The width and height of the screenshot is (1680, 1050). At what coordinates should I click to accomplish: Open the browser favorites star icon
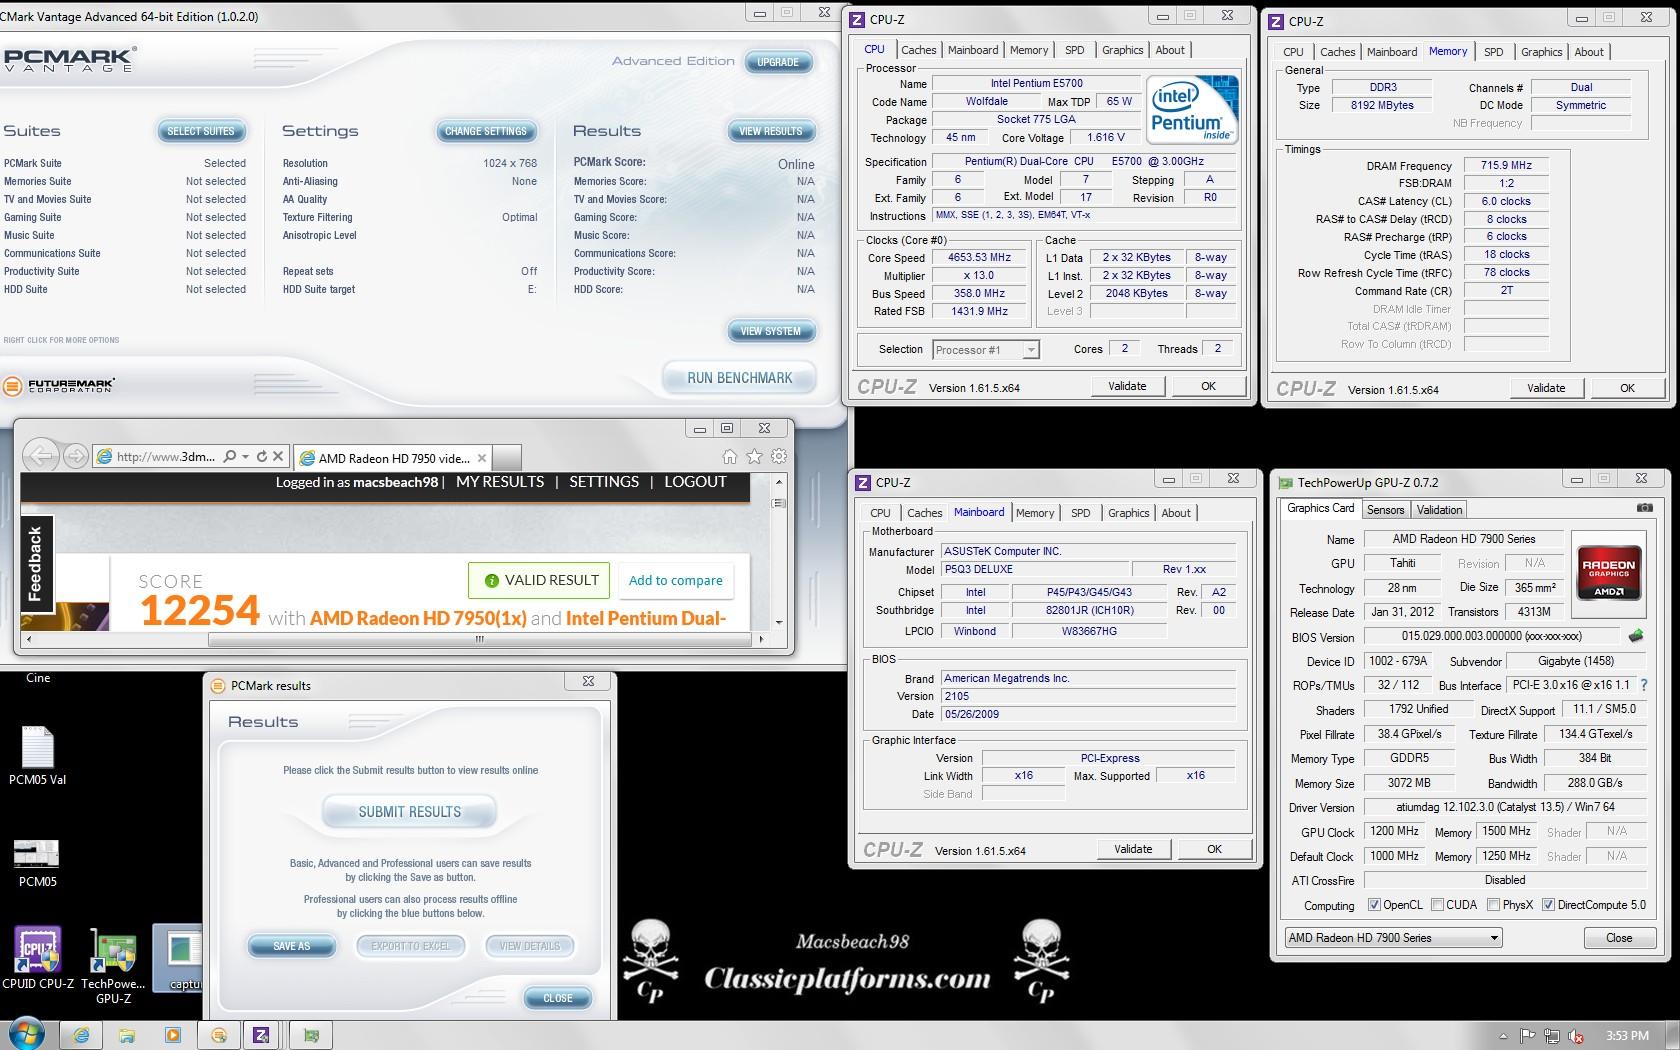(754, 457)
